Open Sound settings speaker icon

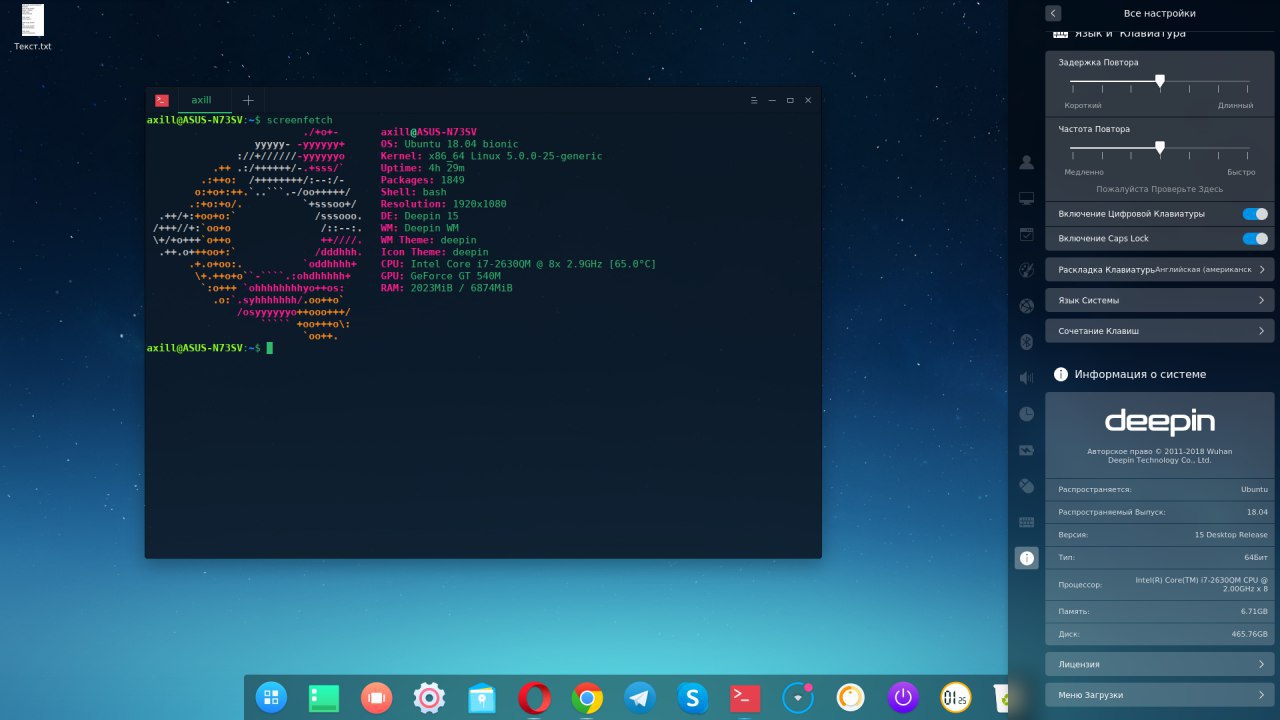pos(1026,378)
